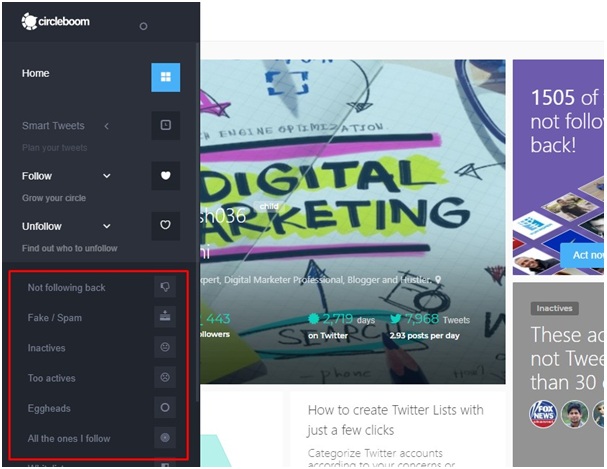This screenshot has width=607, height=469.
Task: Click the Smart Tweets square icon
Action: point(166,126)
